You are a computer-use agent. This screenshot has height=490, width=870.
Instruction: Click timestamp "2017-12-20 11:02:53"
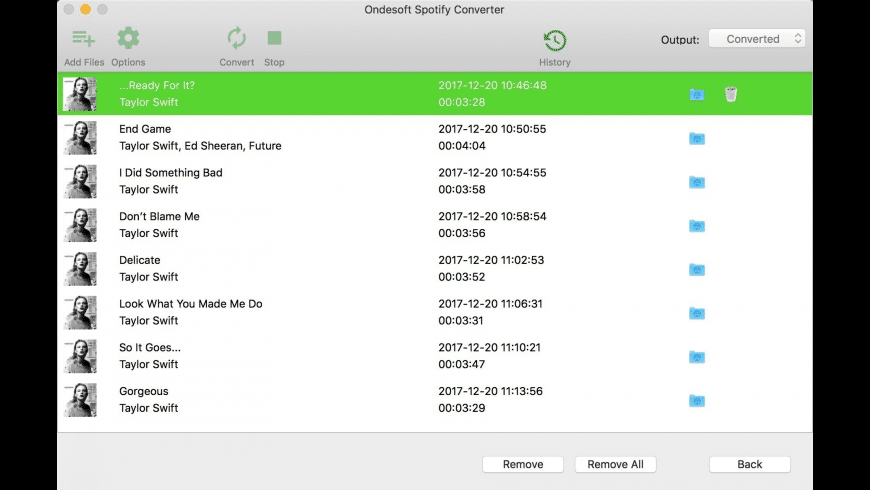pyautogui.click(x=491, y=260)
